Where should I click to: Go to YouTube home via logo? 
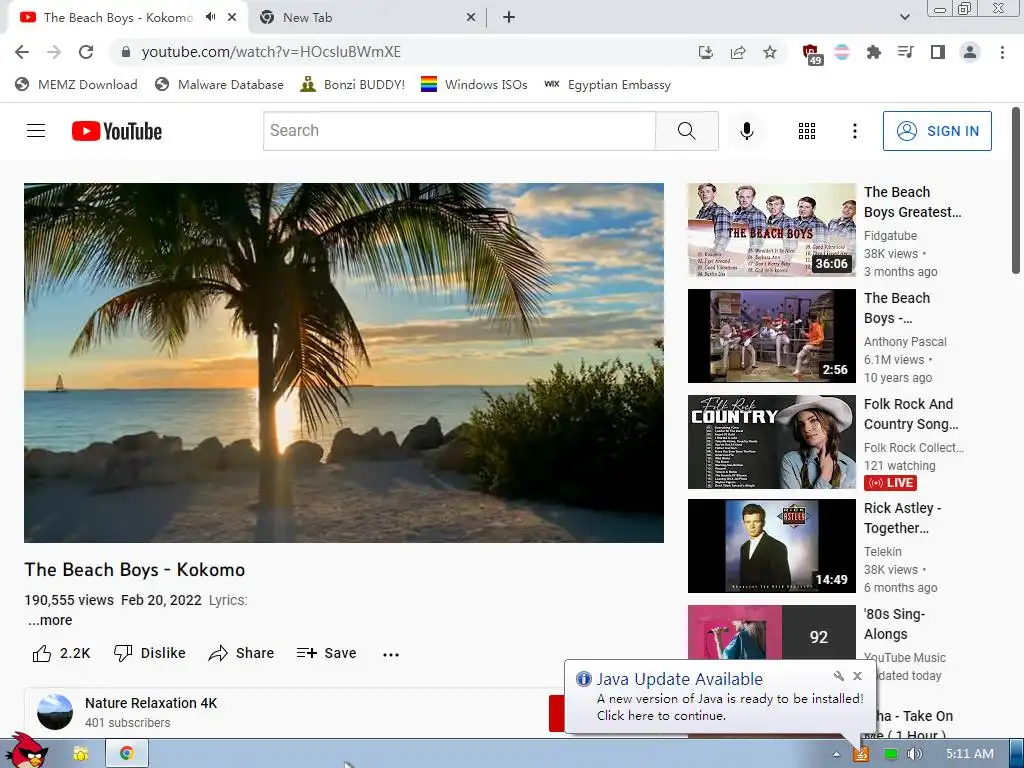coord(117,131)
